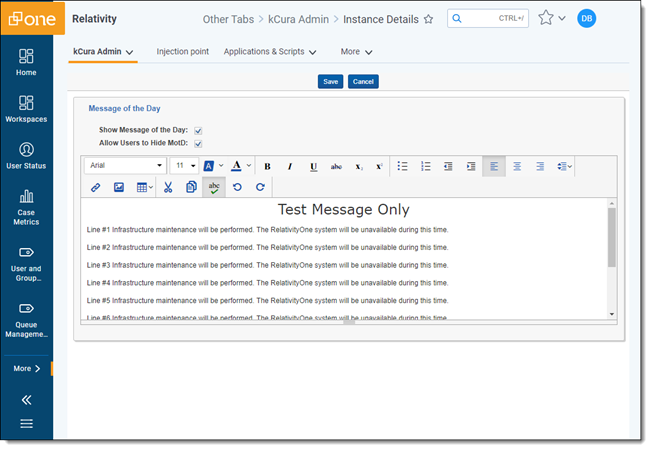Viewport: 650px width, 449px height.
Task: Open the text color picker
Action: pyautogui.click(x=240, y=166)
